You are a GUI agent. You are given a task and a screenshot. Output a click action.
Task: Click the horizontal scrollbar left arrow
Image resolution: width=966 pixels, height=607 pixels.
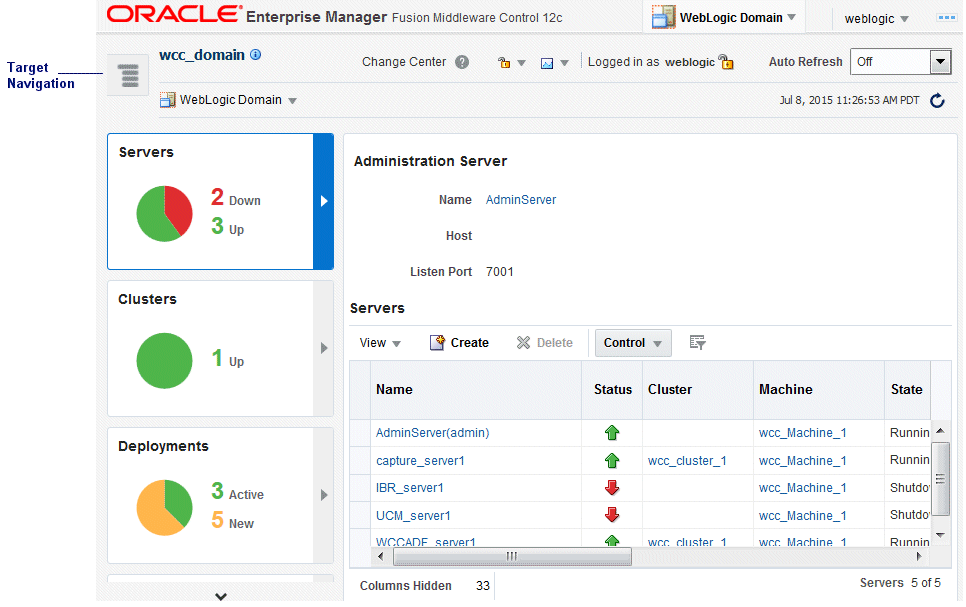pos(381,556)
